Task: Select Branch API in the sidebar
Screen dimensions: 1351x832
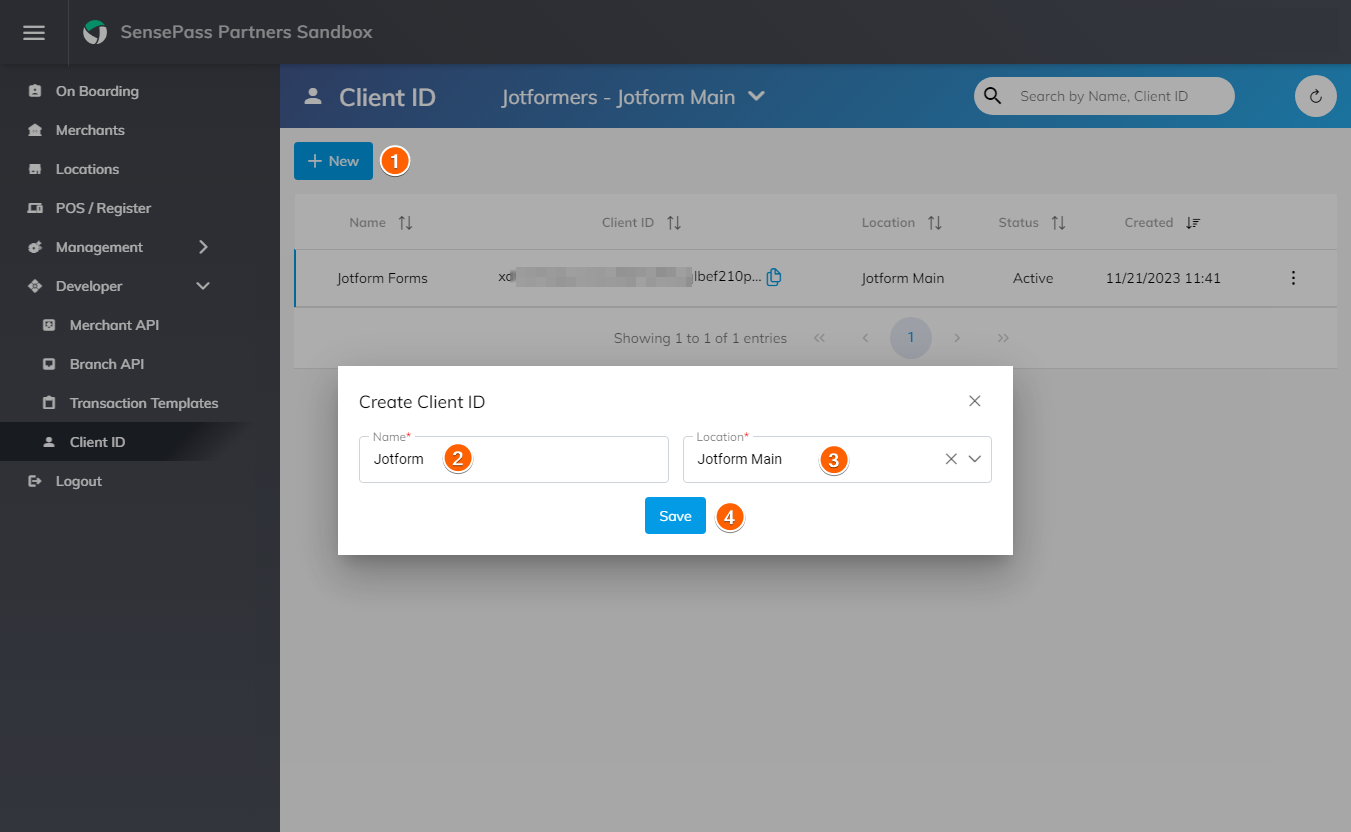Action: [x=107, y=364]
